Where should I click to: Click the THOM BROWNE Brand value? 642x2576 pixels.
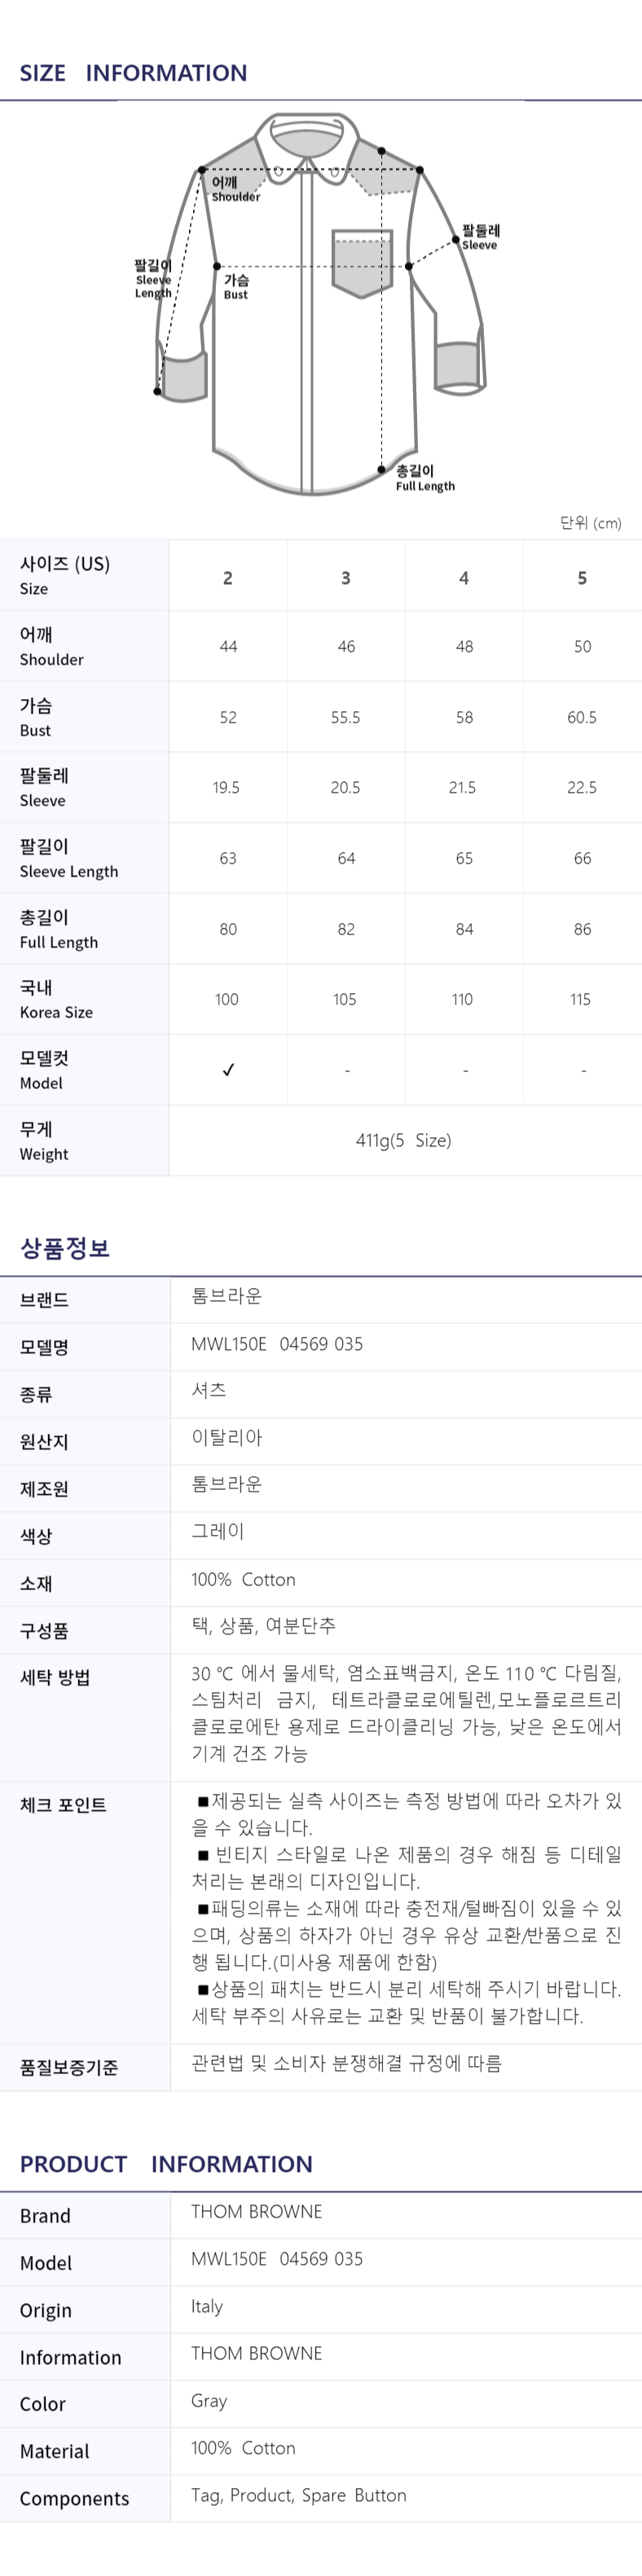(x=257, y=2211)
